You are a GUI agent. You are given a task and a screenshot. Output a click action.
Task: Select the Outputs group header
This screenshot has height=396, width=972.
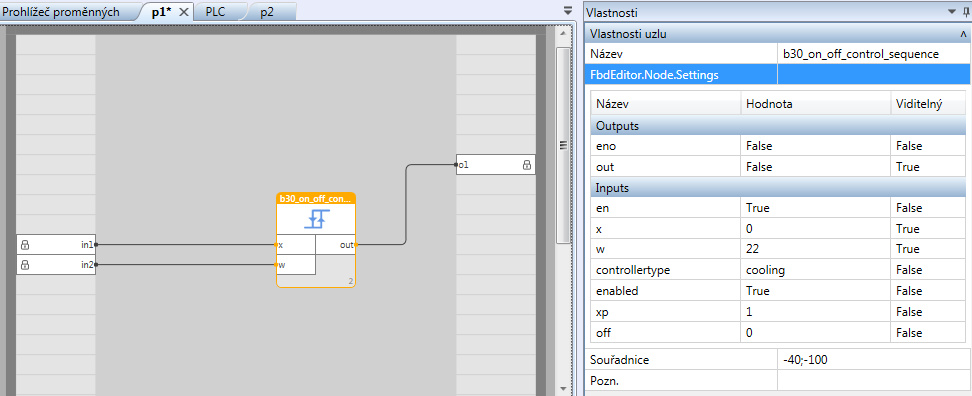click(778, 126)
